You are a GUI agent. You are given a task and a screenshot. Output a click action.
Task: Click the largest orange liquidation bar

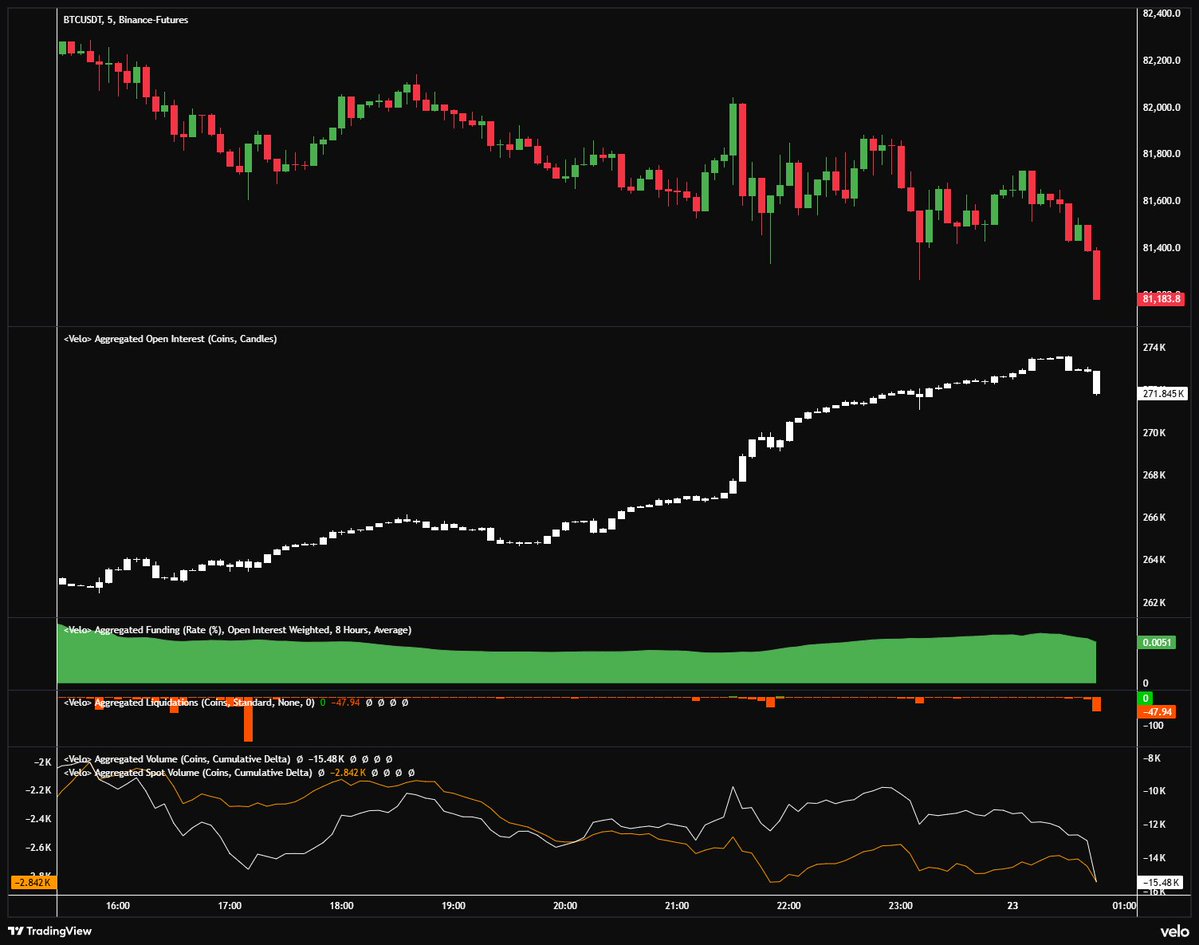point(248,719)
